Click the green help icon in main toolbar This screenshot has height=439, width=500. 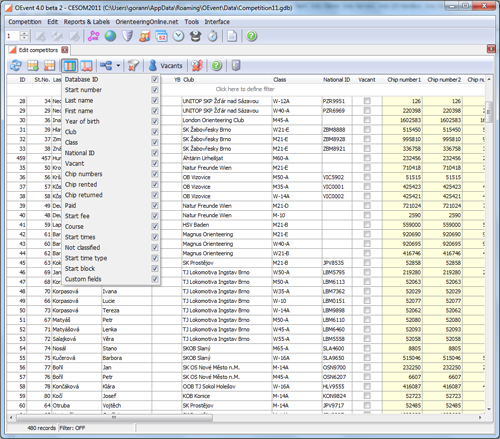coord(252,36)
